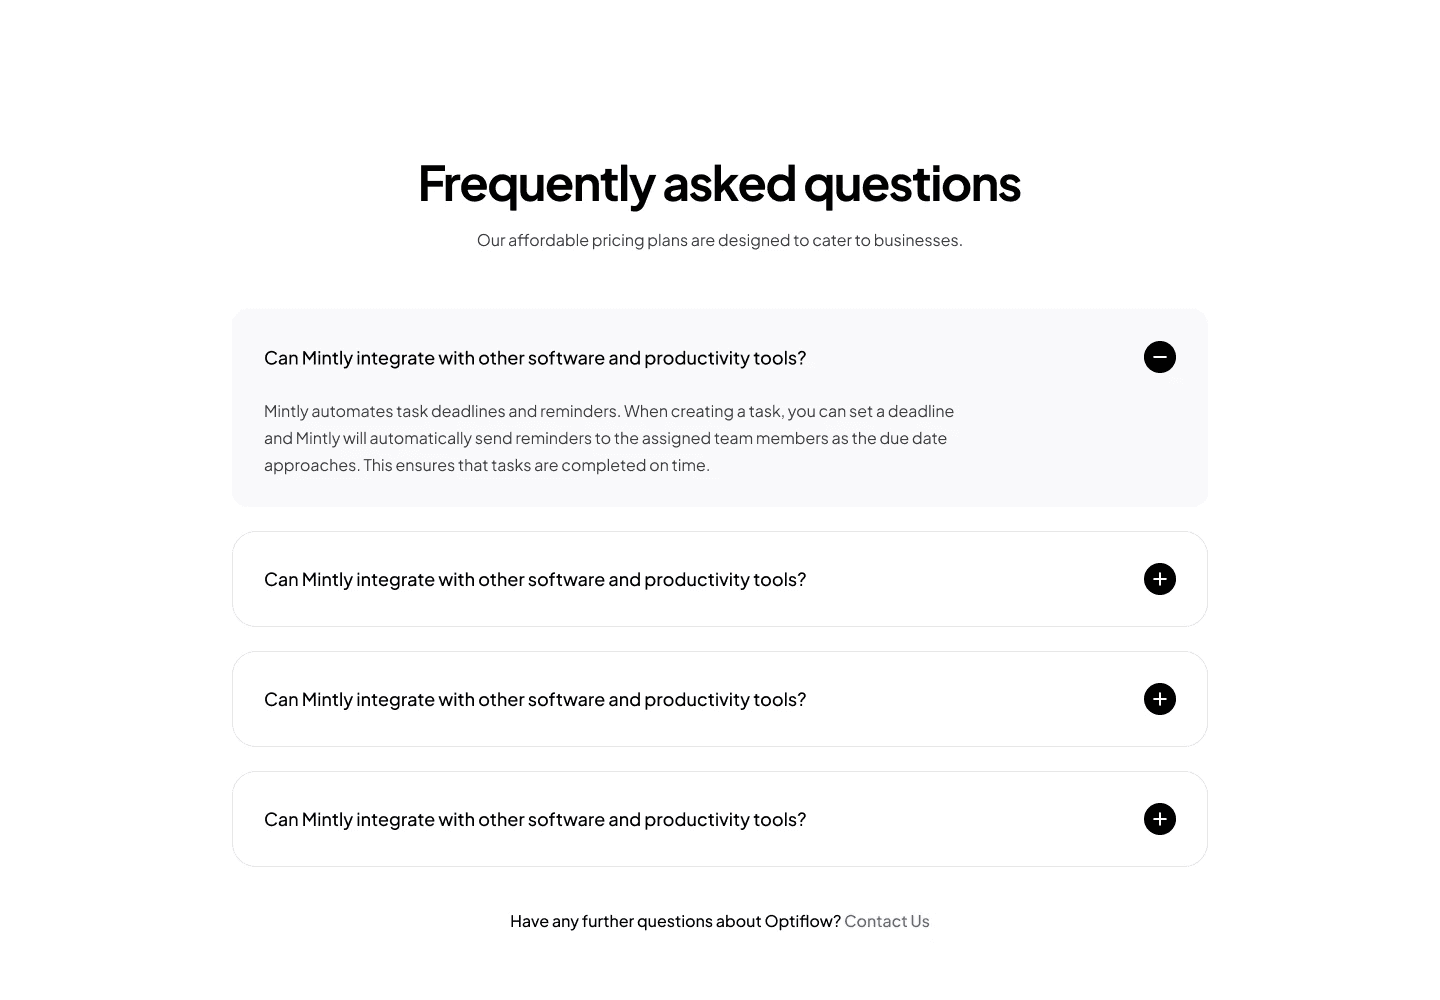
Task: Click the minus symbol on the open question
Action: [1160, 357]
